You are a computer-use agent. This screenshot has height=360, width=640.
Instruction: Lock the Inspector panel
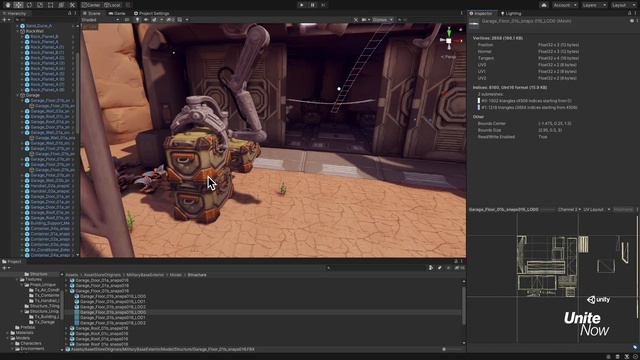pos(629,13)
